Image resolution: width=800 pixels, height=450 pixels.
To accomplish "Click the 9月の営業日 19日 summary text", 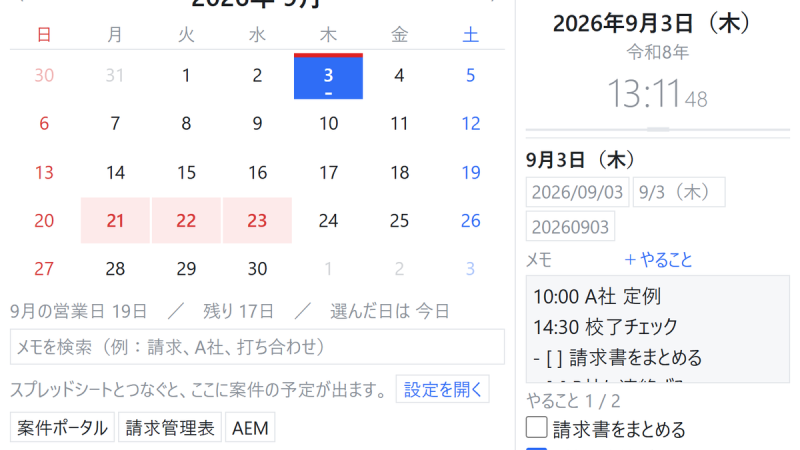I will (x=79, y=311).
